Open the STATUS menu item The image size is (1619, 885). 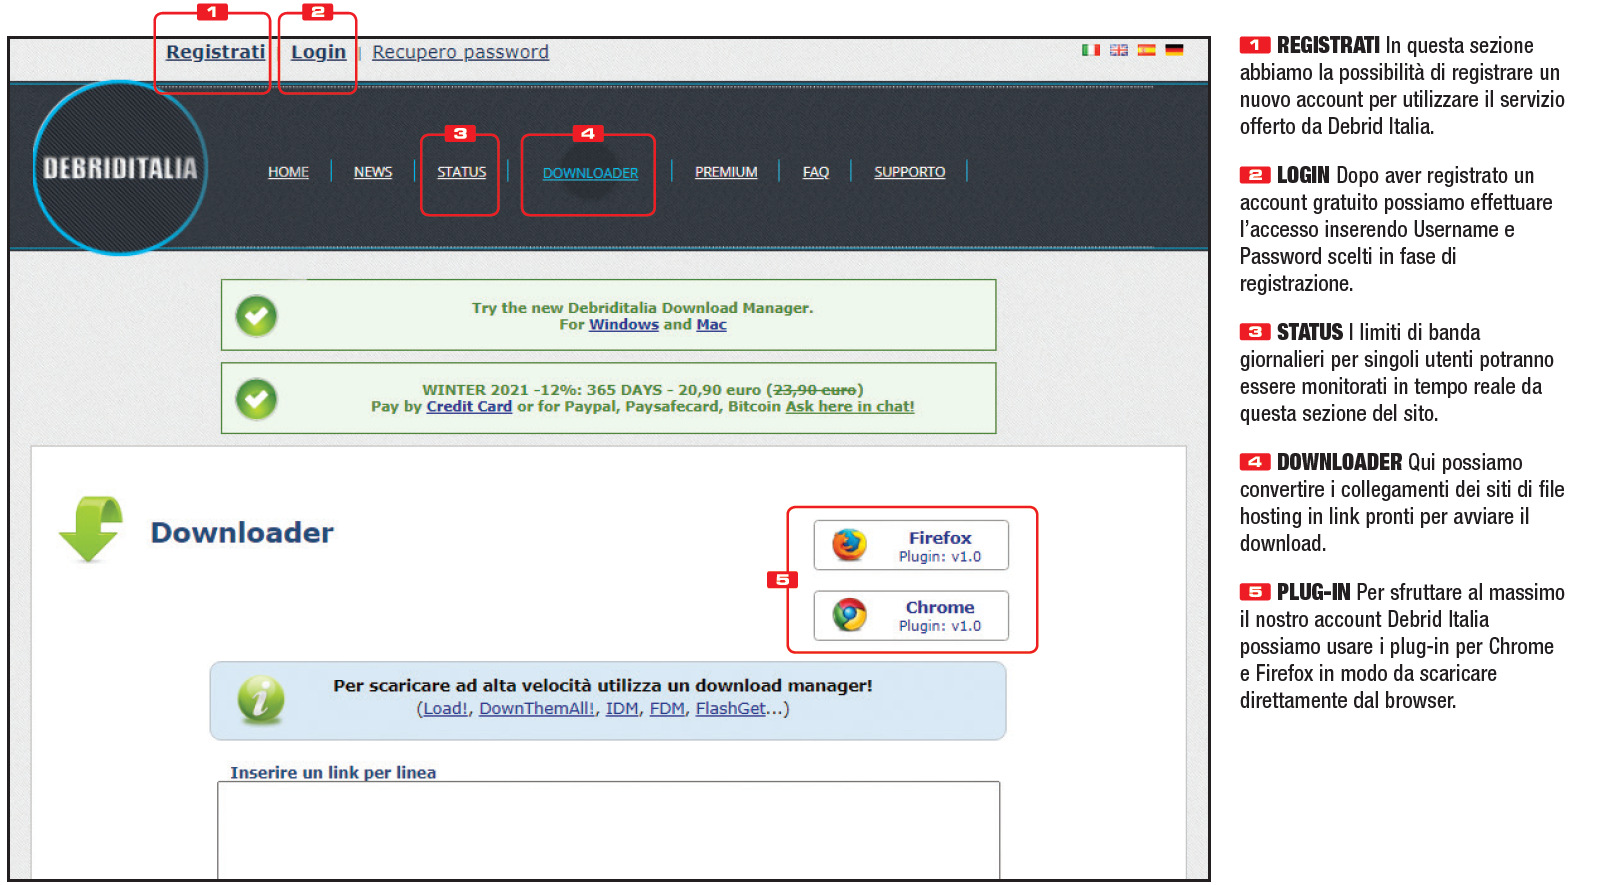462,172
